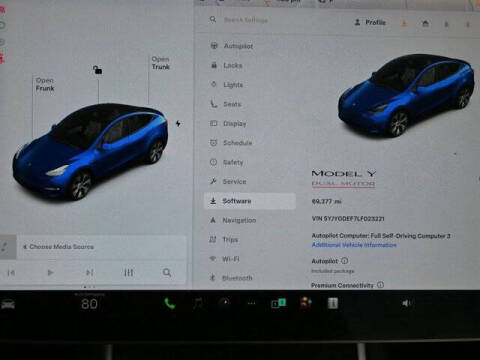Tap the music note thumbnail beside media source
Image resolution: width=480 pixels, height=360 pixels.
[7, 247]
